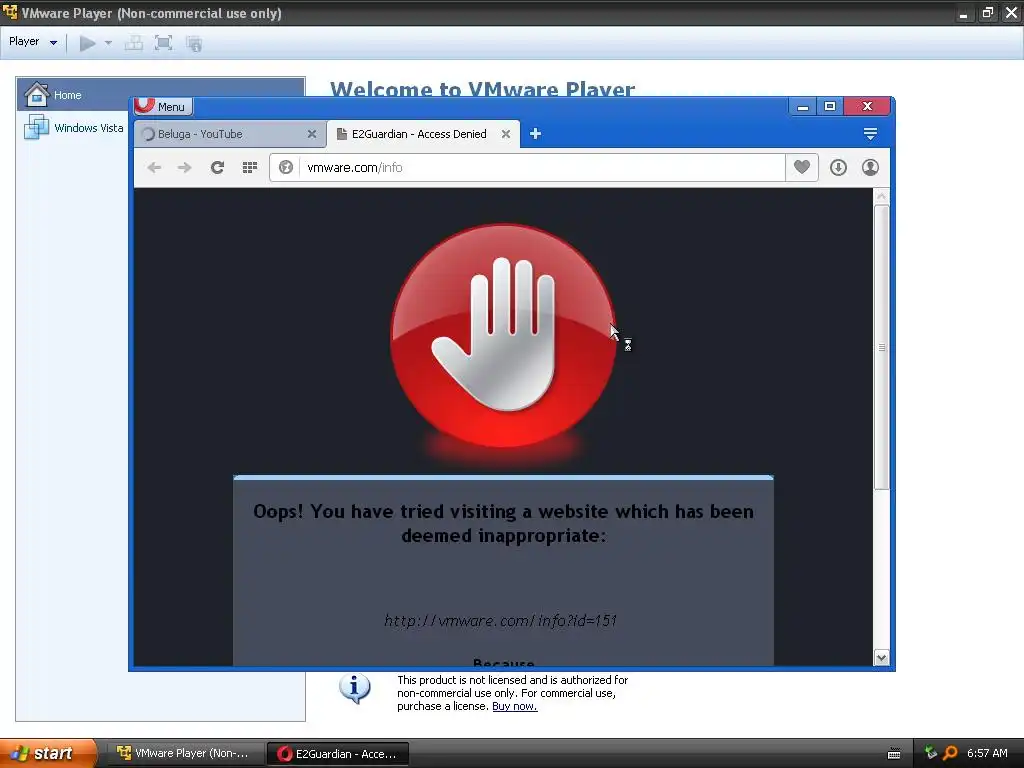Screen dimensions: 1024x768
Task: Click the keyboard icon in the taskbar
Action: tap(894, 754)
